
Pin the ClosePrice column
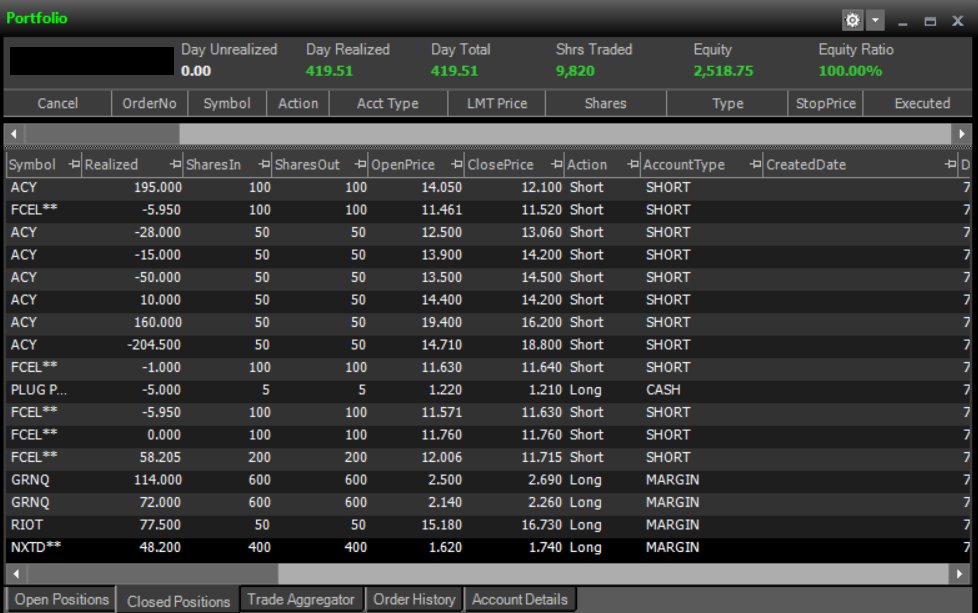pos(557,165)
